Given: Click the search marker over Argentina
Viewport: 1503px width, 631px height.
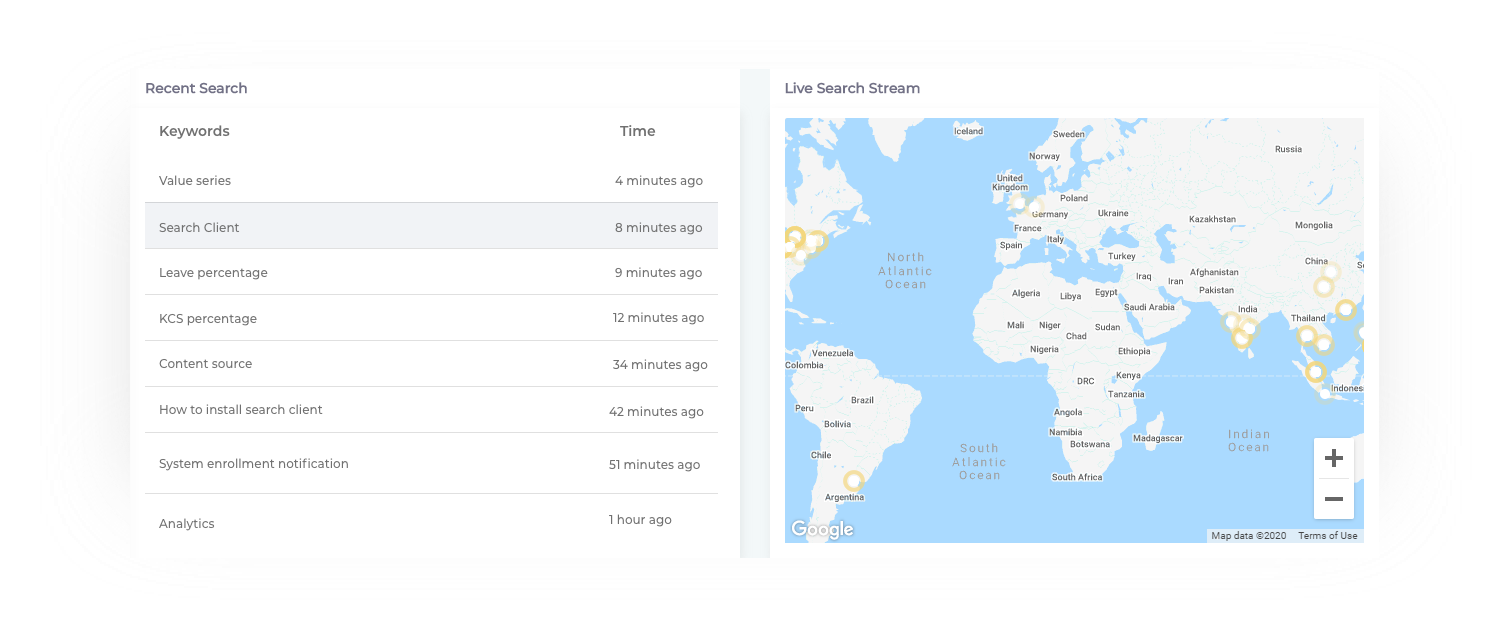Looking at the screenshot, I should (853, 481).
